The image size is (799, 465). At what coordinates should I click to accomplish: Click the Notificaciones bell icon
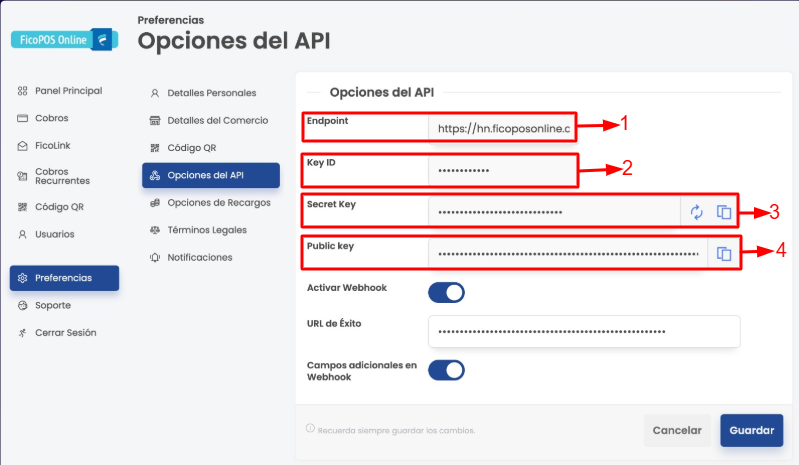point(155,258)
